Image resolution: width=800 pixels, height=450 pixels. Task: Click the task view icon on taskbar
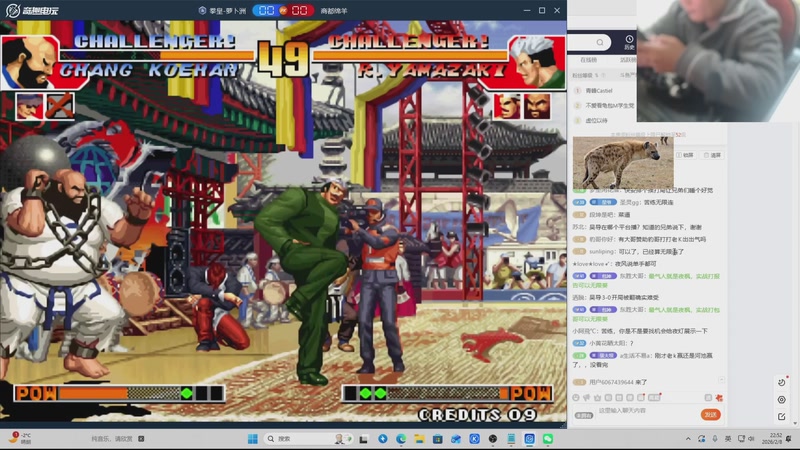[364, 439]
